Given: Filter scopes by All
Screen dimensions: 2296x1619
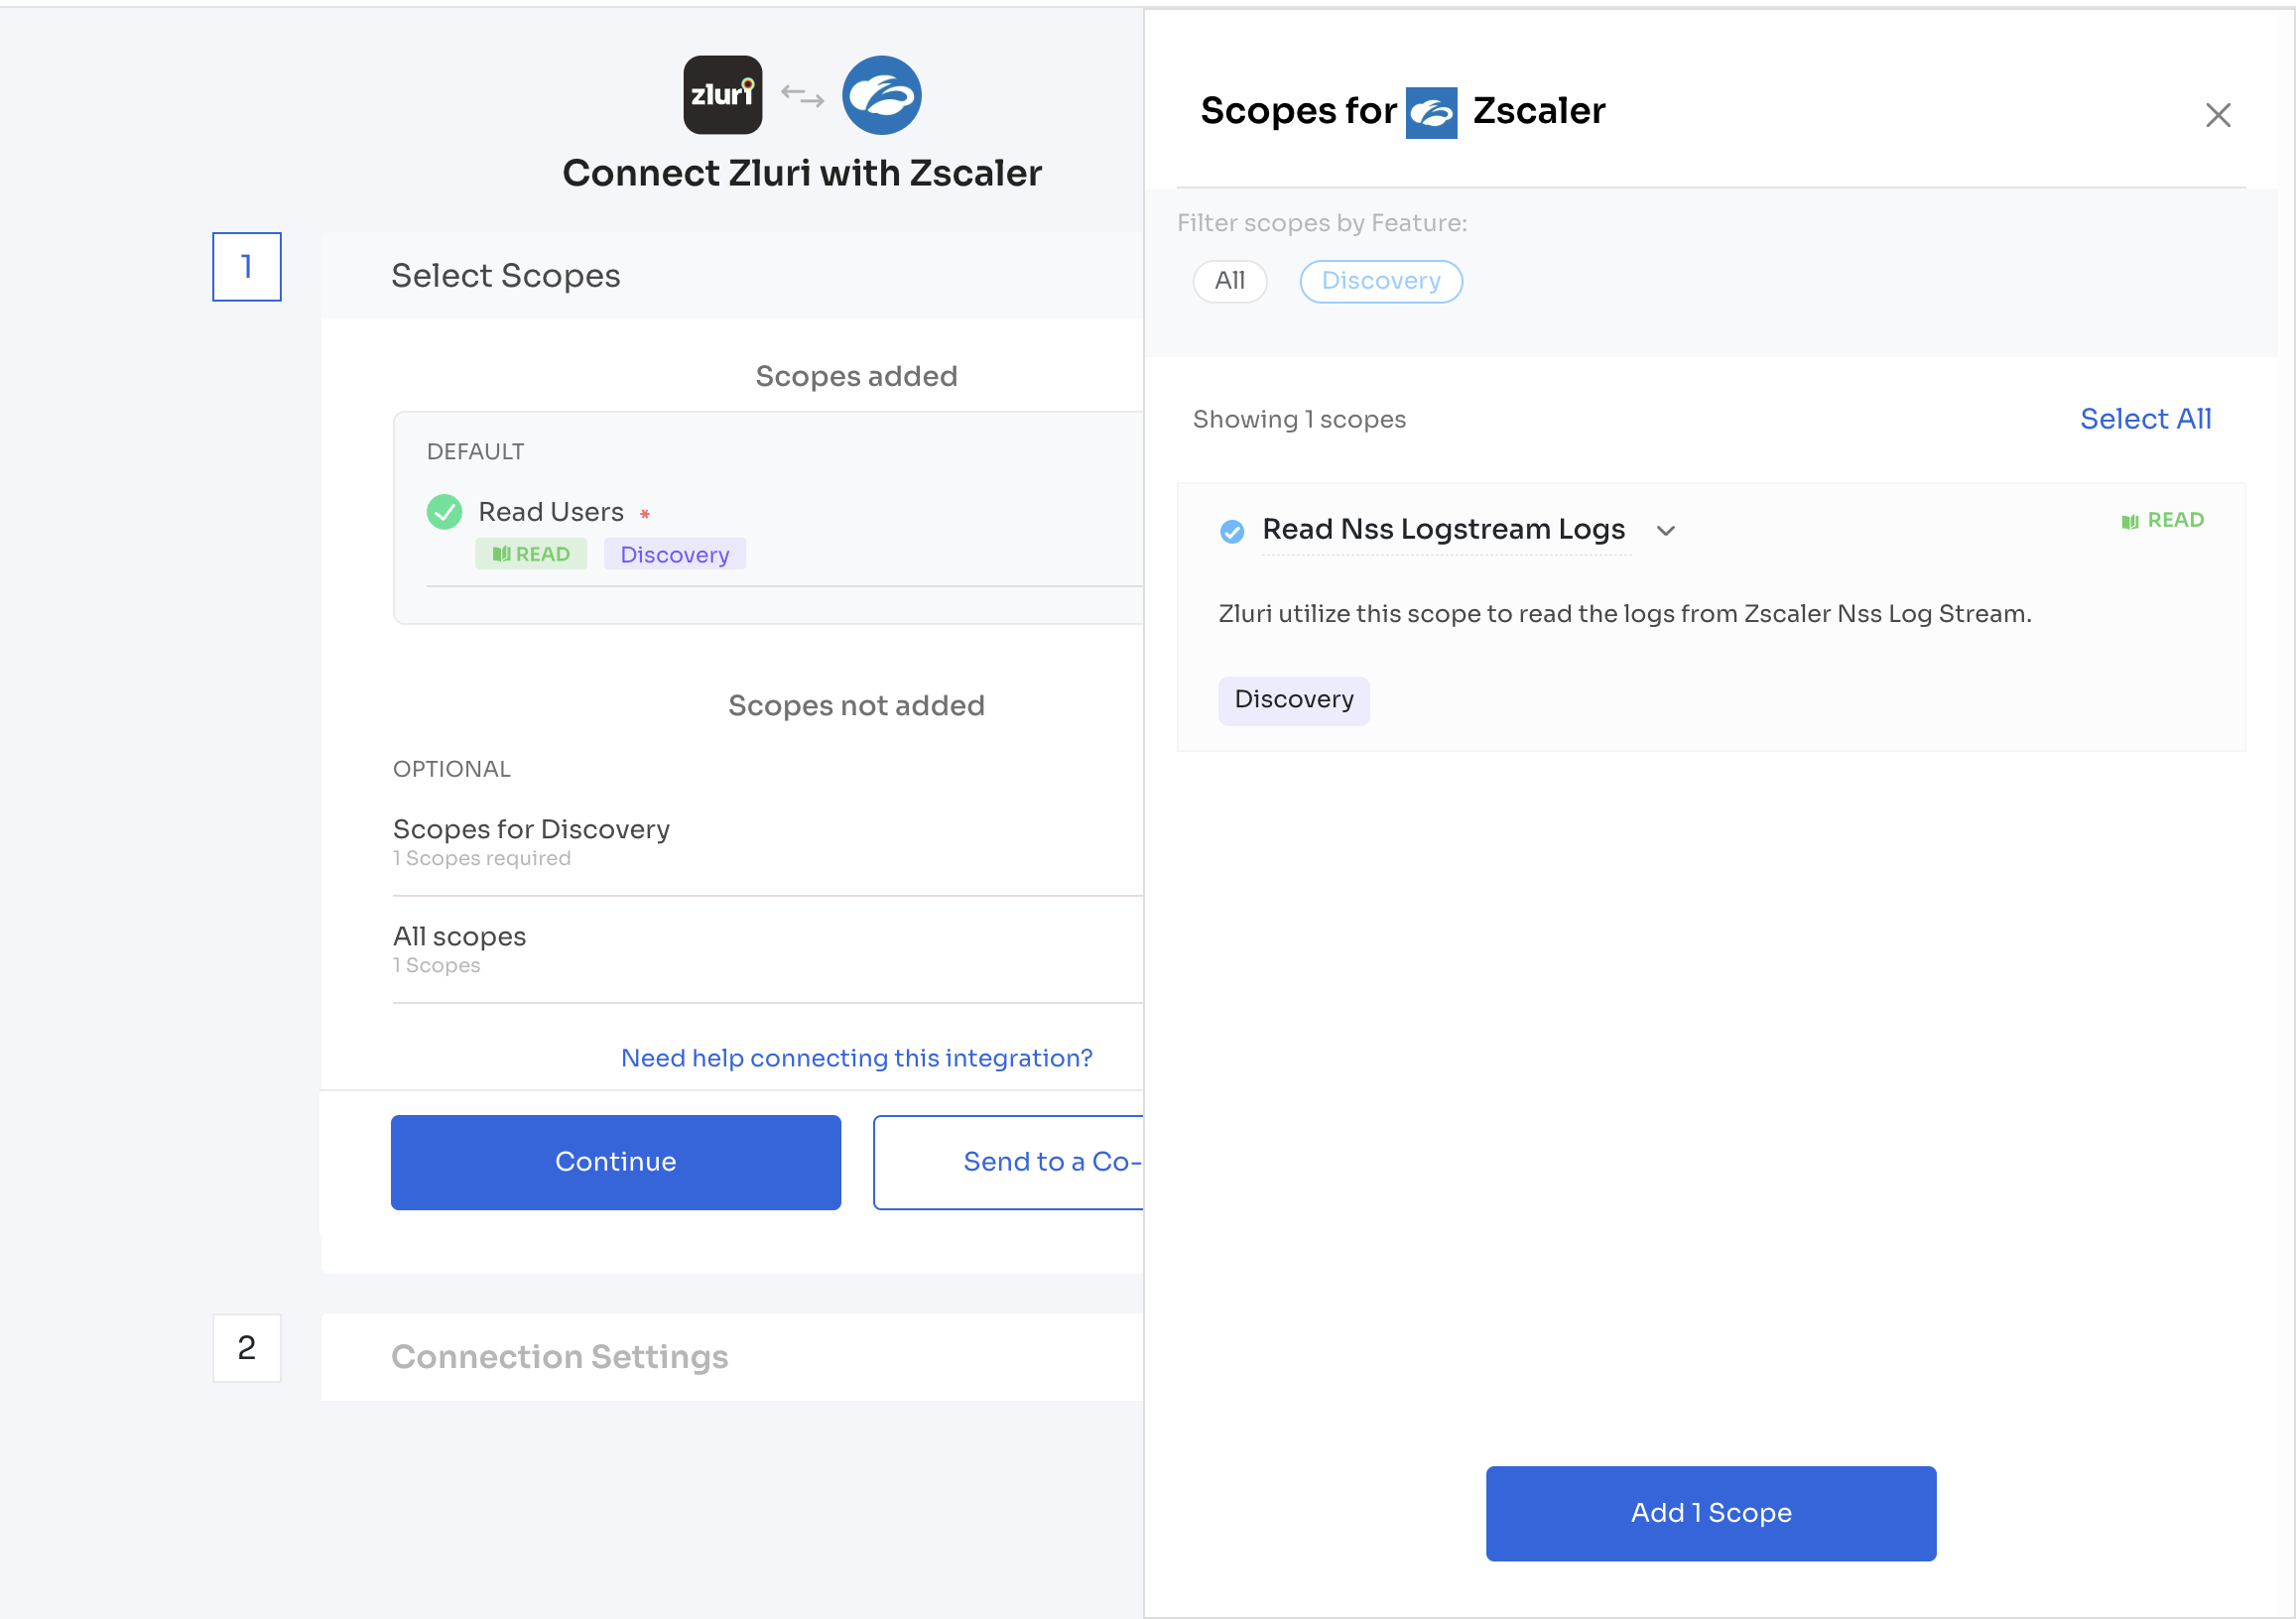Looking at the screenshot, I should (x=1229, y=281).
